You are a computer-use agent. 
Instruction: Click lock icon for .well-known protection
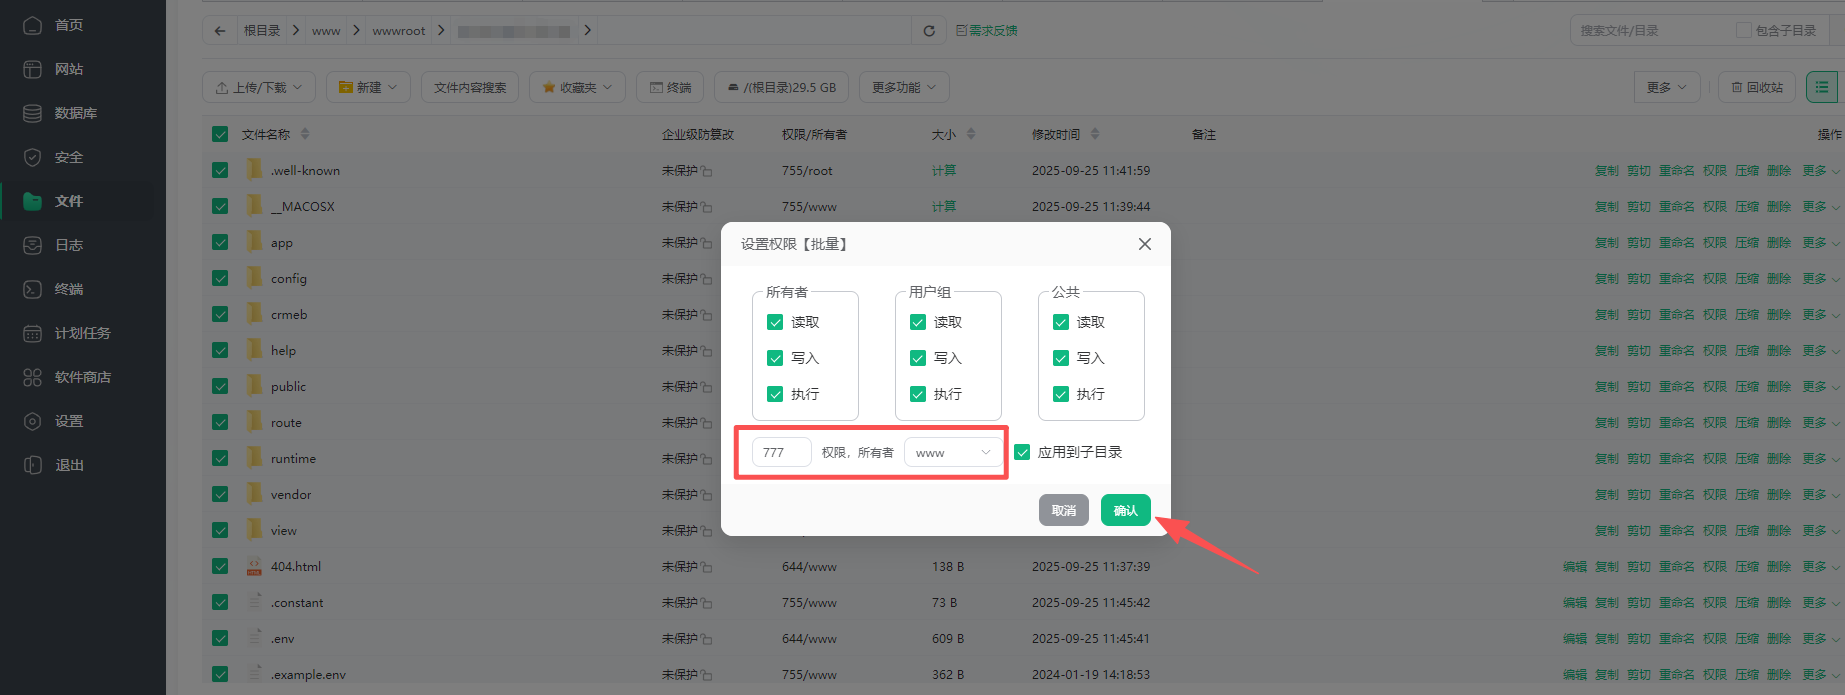point(707,171)
